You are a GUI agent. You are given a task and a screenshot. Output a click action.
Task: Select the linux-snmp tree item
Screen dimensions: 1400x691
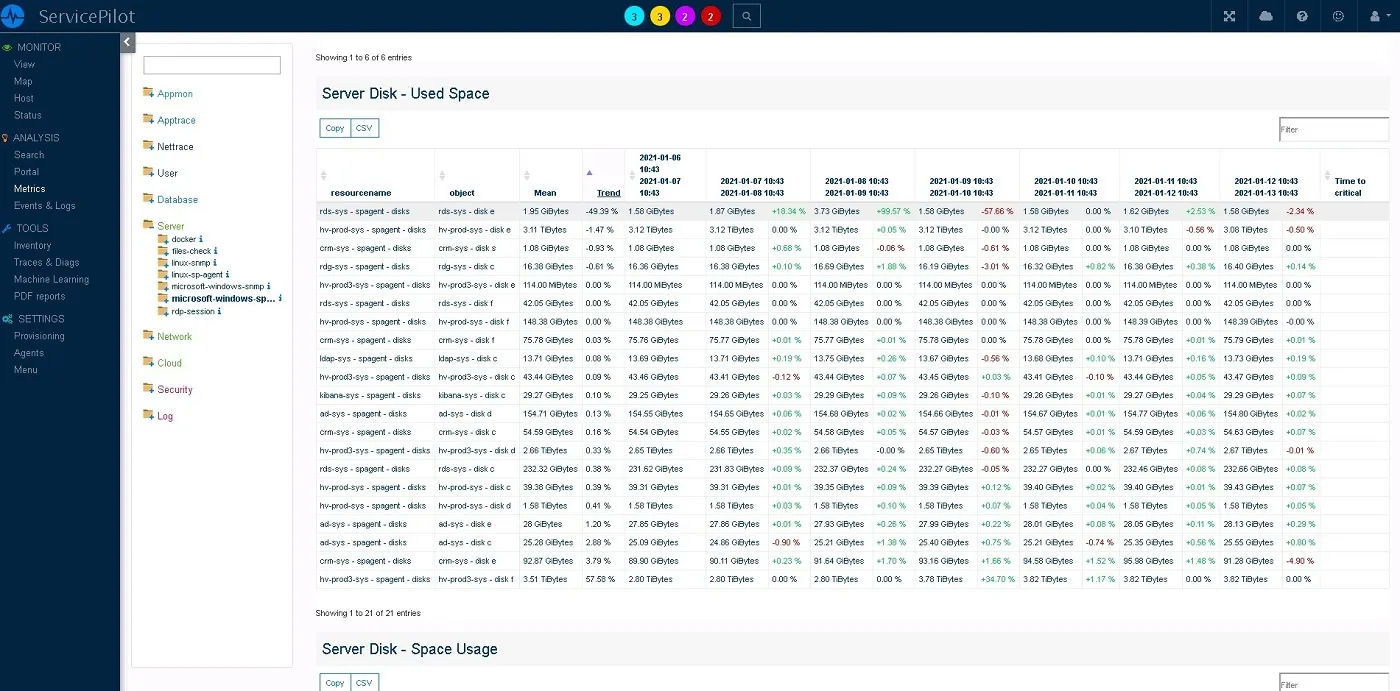click(x=189, y=263)
